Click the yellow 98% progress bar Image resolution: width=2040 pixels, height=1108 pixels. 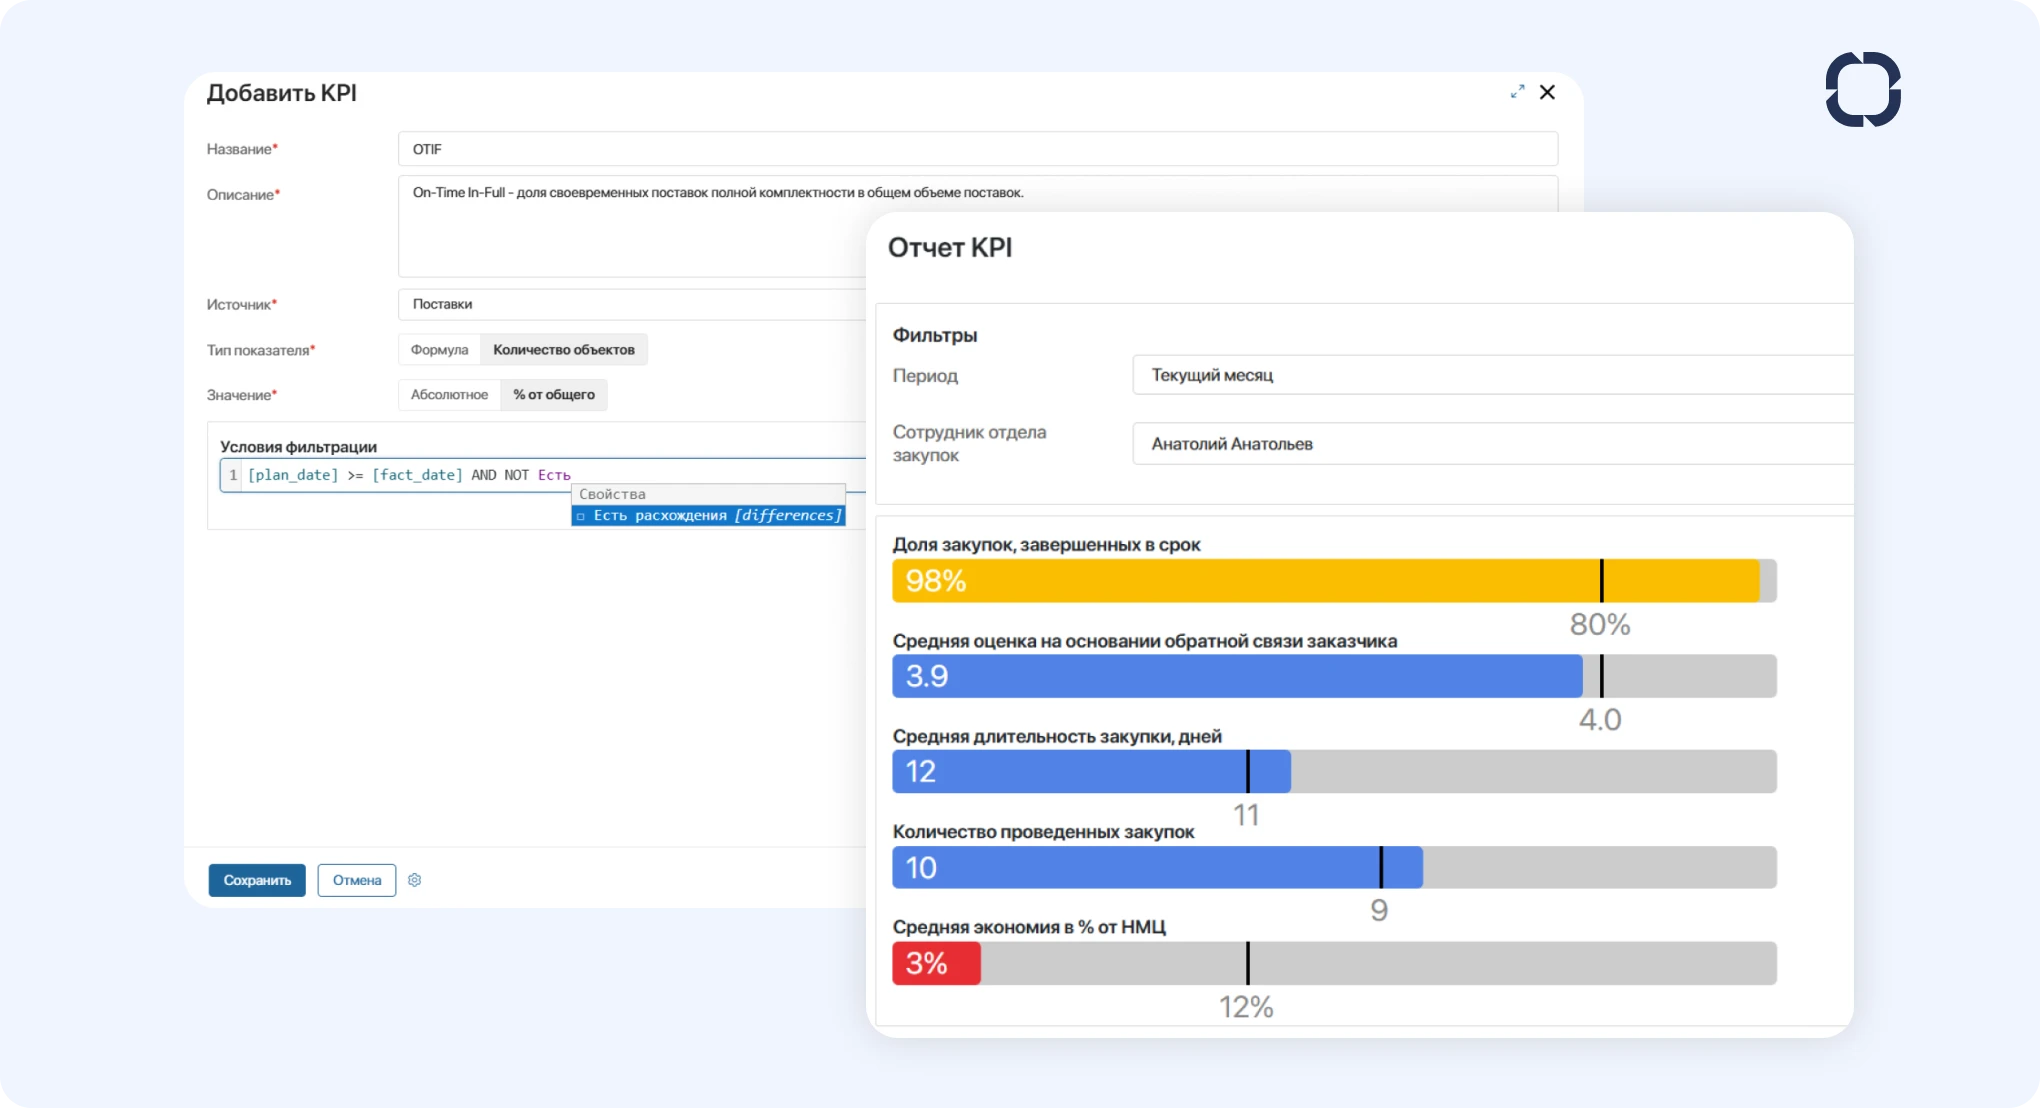[x=1250, y=581]
